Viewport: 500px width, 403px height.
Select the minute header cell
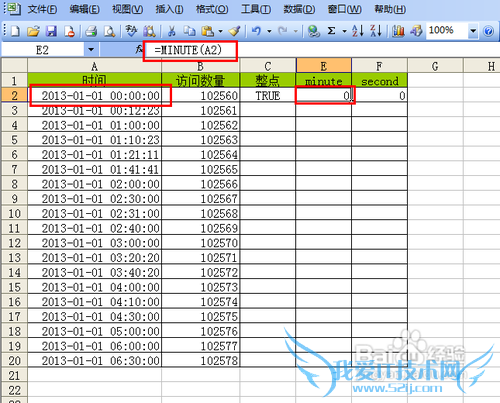tap(324, 81)
